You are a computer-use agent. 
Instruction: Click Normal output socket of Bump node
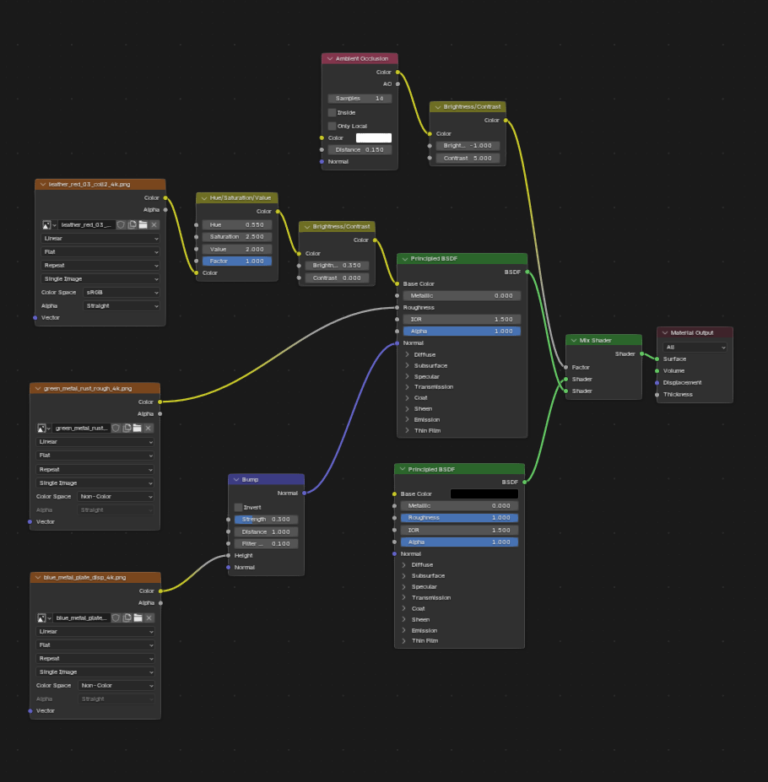click(x=304, y=493)
